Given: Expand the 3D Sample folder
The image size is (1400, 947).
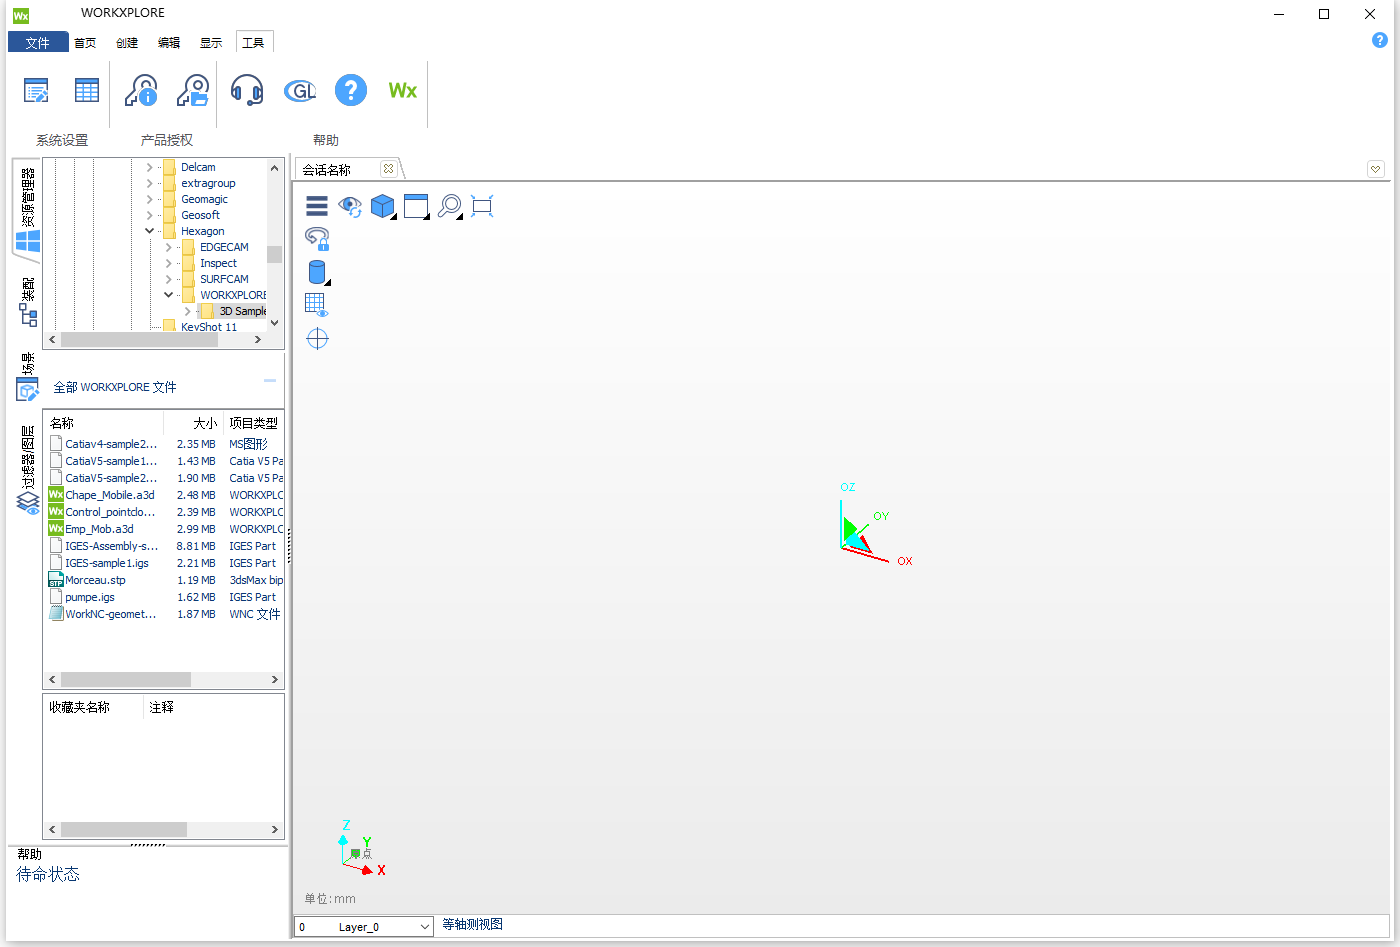Looking at the screenshot, I should 187,311.
